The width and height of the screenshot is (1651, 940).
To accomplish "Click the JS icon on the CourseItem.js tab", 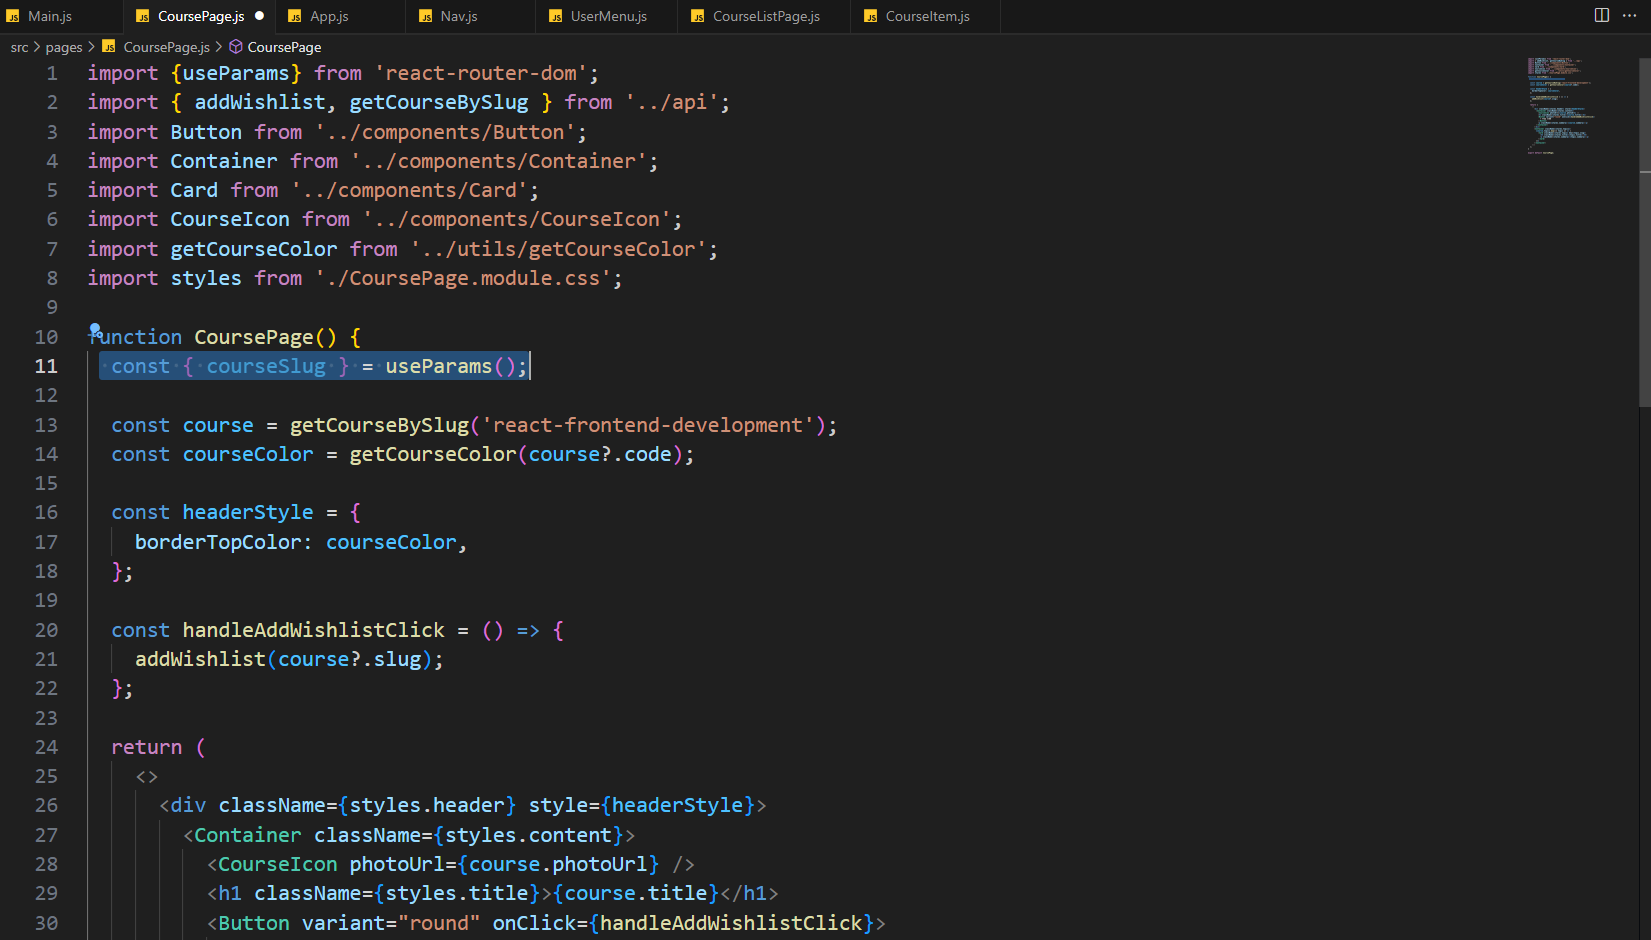I will tap(871, 16).
